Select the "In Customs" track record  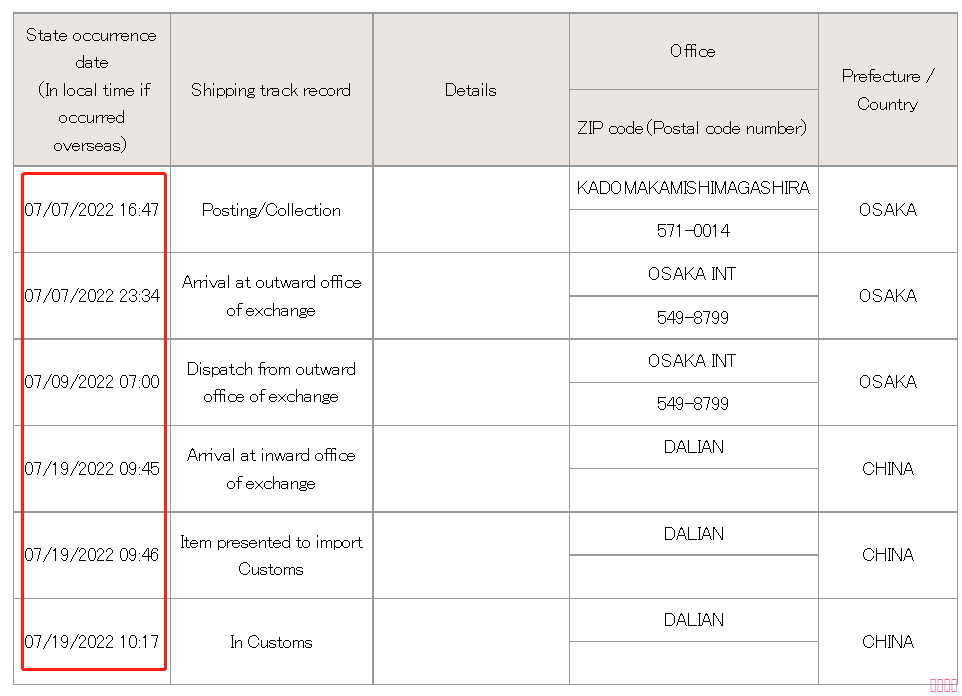271,642
